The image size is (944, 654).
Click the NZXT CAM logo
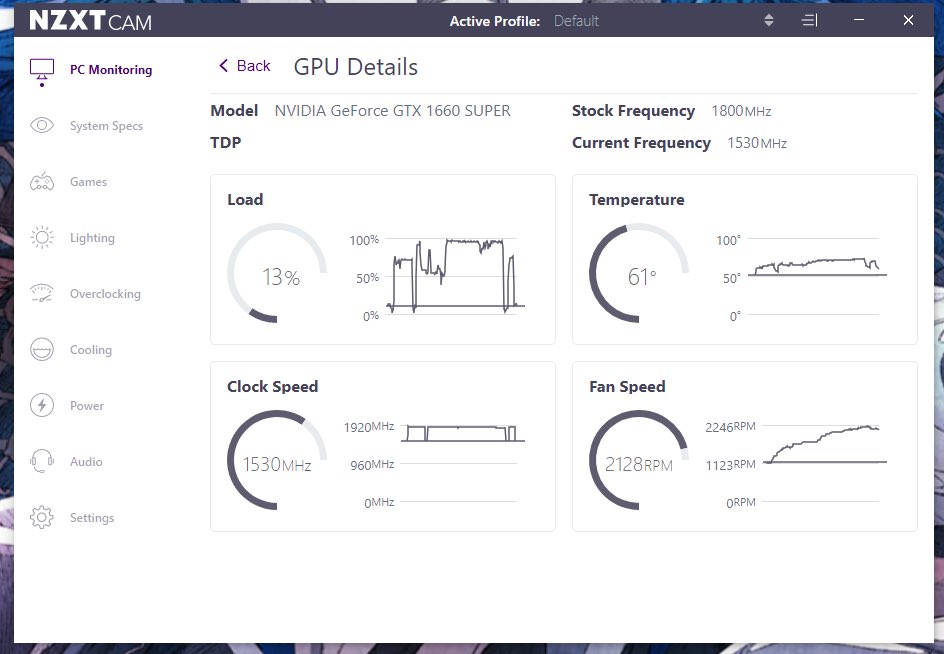pos(90,20)
